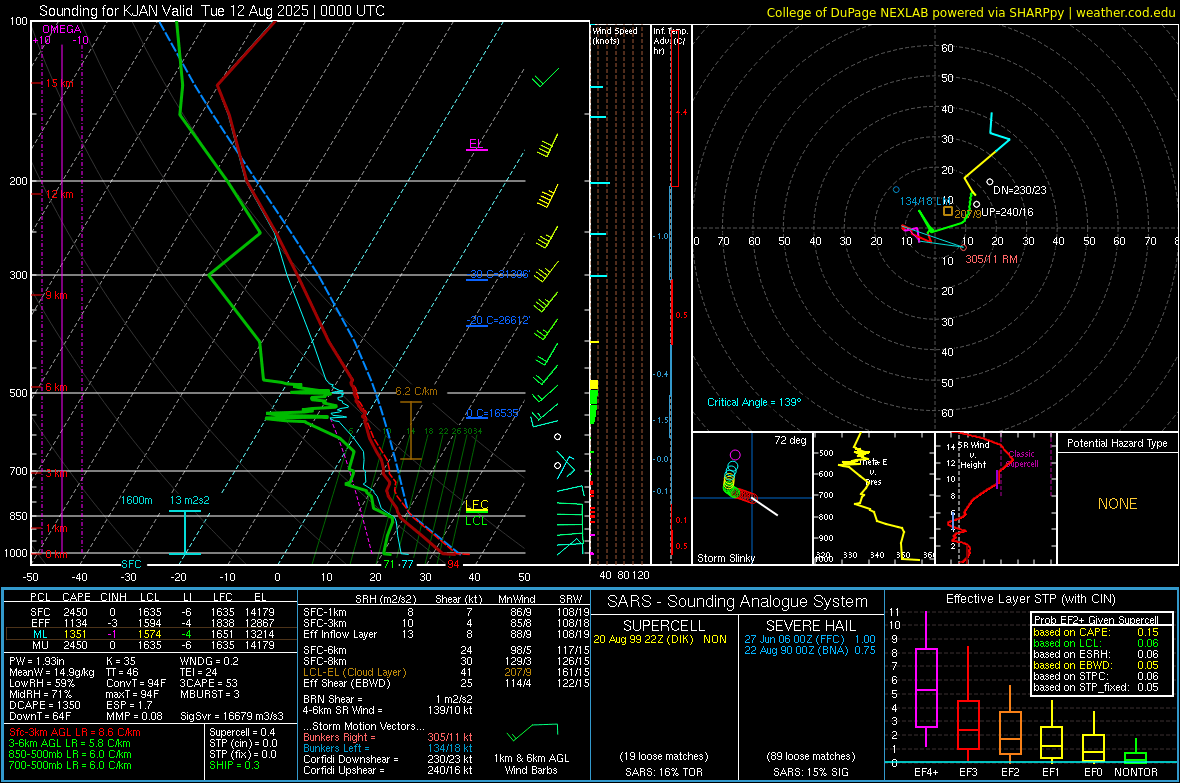1180x783 pixels.
Task: Click the based on EBWD: 0.05 probability
Action: click(1096, 666)
